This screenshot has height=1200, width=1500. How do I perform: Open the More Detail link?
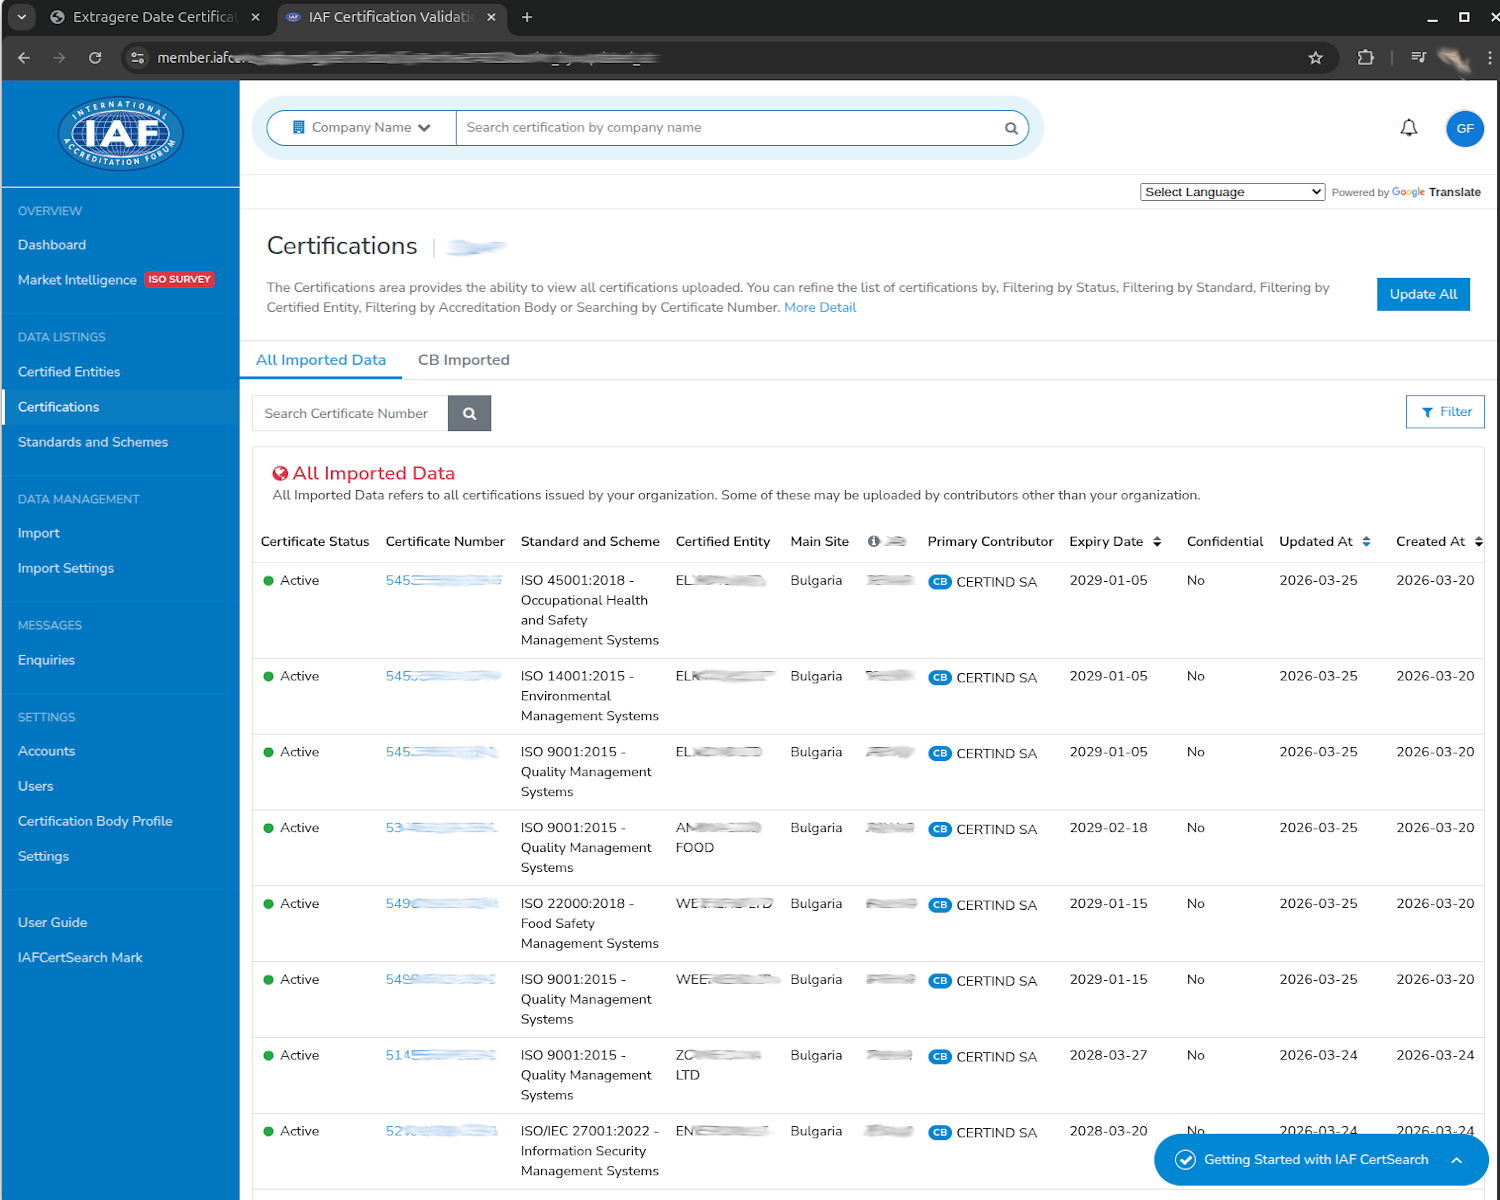(x=820, y=308)
